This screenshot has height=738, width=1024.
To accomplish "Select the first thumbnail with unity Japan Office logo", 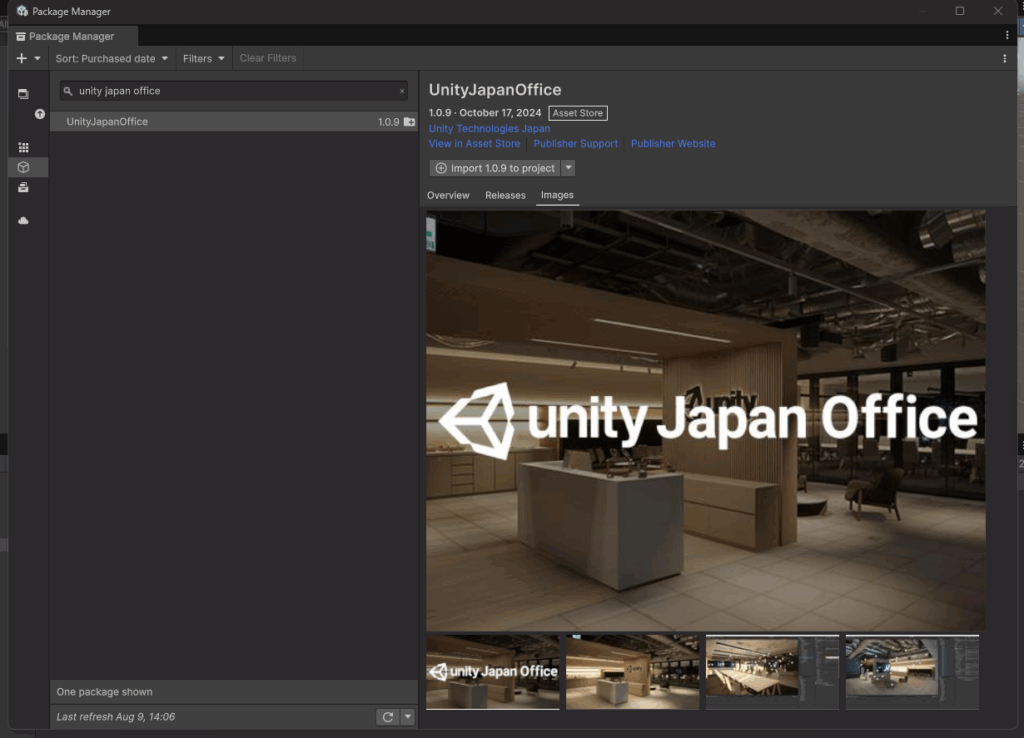I will (493, 672).
